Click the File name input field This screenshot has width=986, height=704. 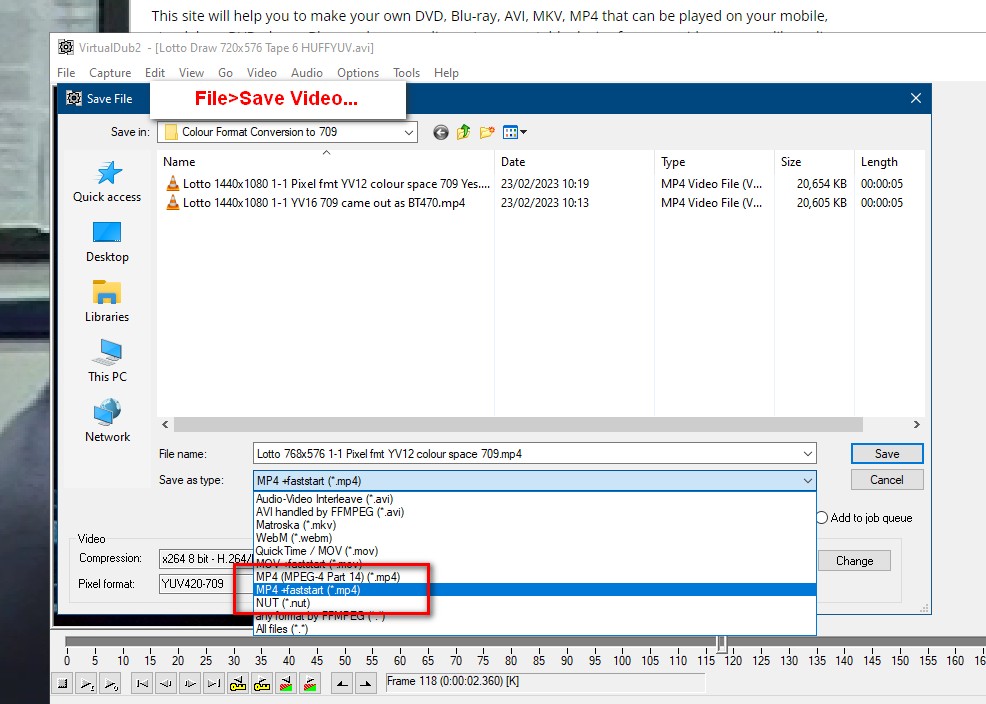(527, 454)
